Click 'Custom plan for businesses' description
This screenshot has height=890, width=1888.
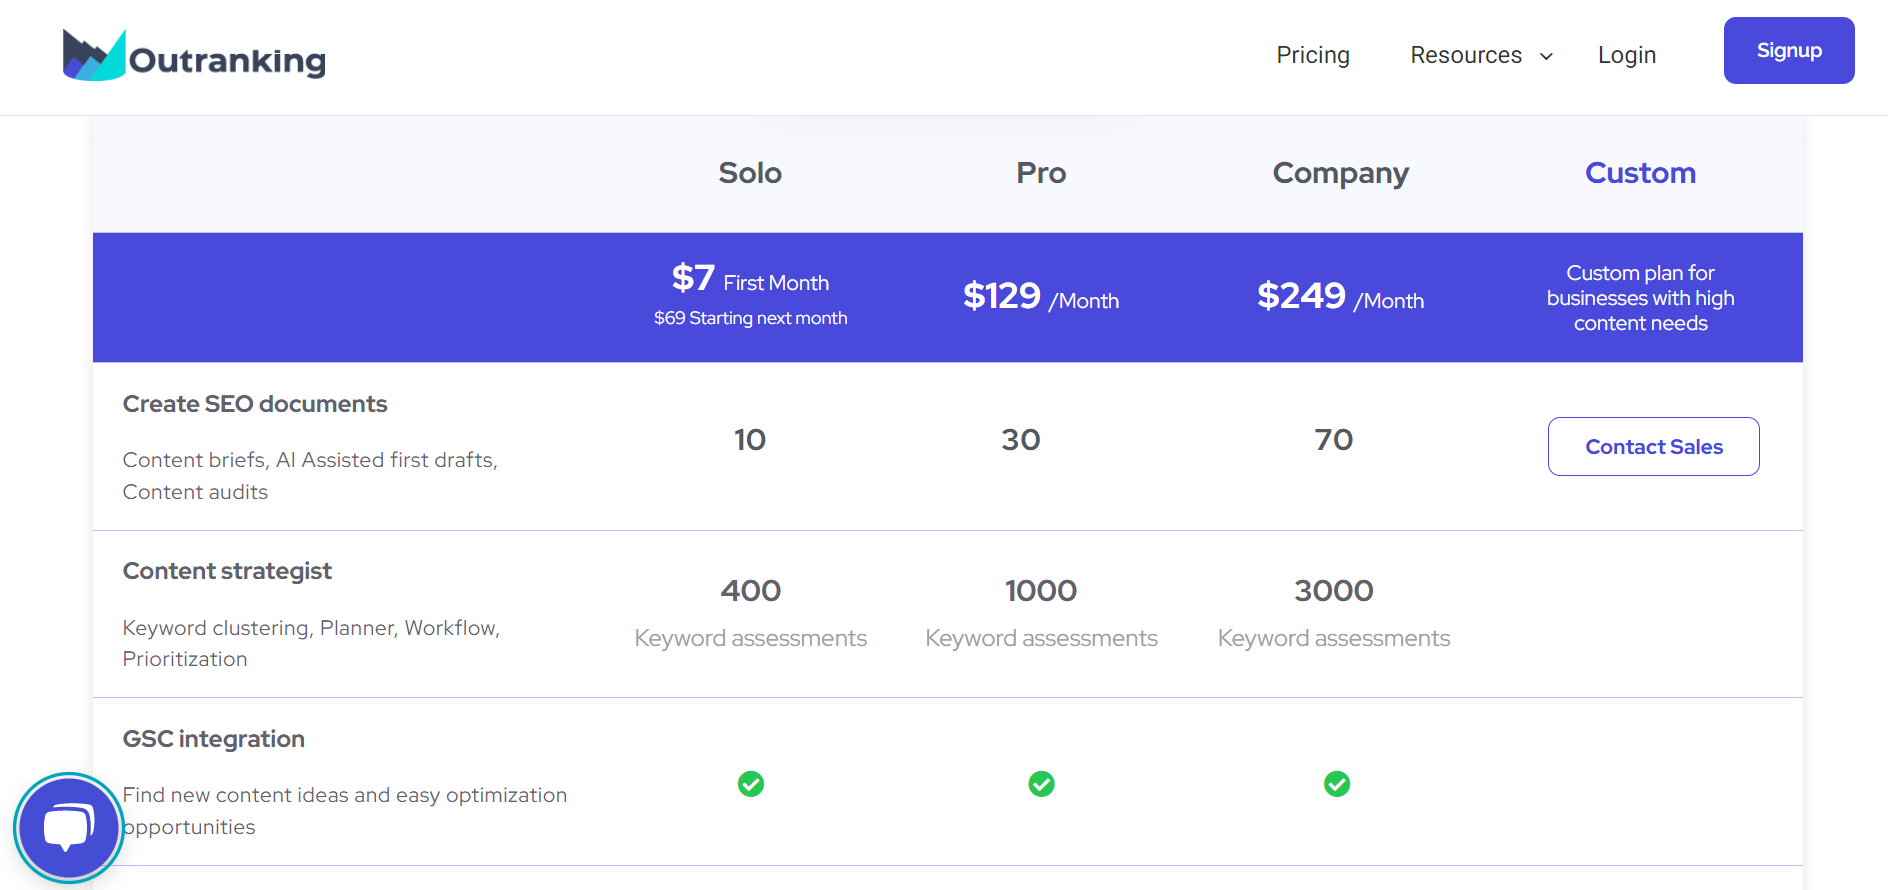(x=1640, y=298)
